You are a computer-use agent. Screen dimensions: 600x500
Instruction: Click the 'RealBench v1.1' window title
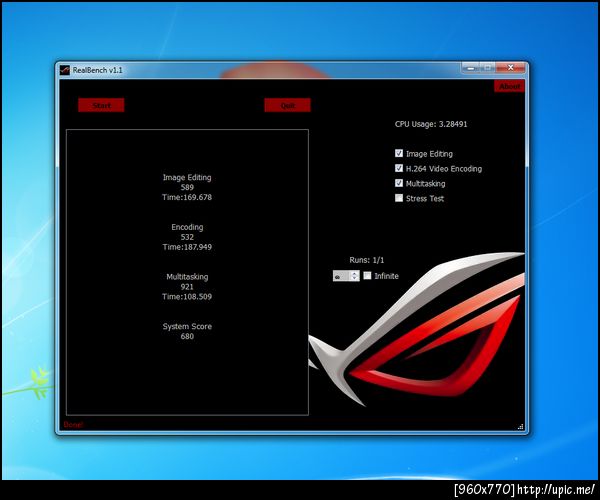click(x=98, y=70)
